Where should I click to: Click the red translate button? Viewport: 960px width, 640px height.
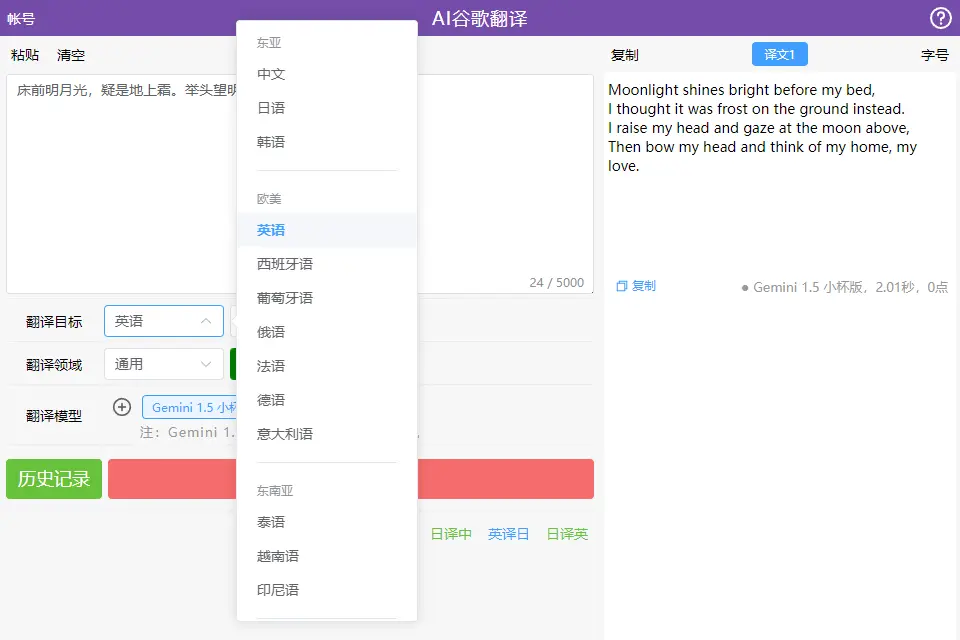click(351, 479)
